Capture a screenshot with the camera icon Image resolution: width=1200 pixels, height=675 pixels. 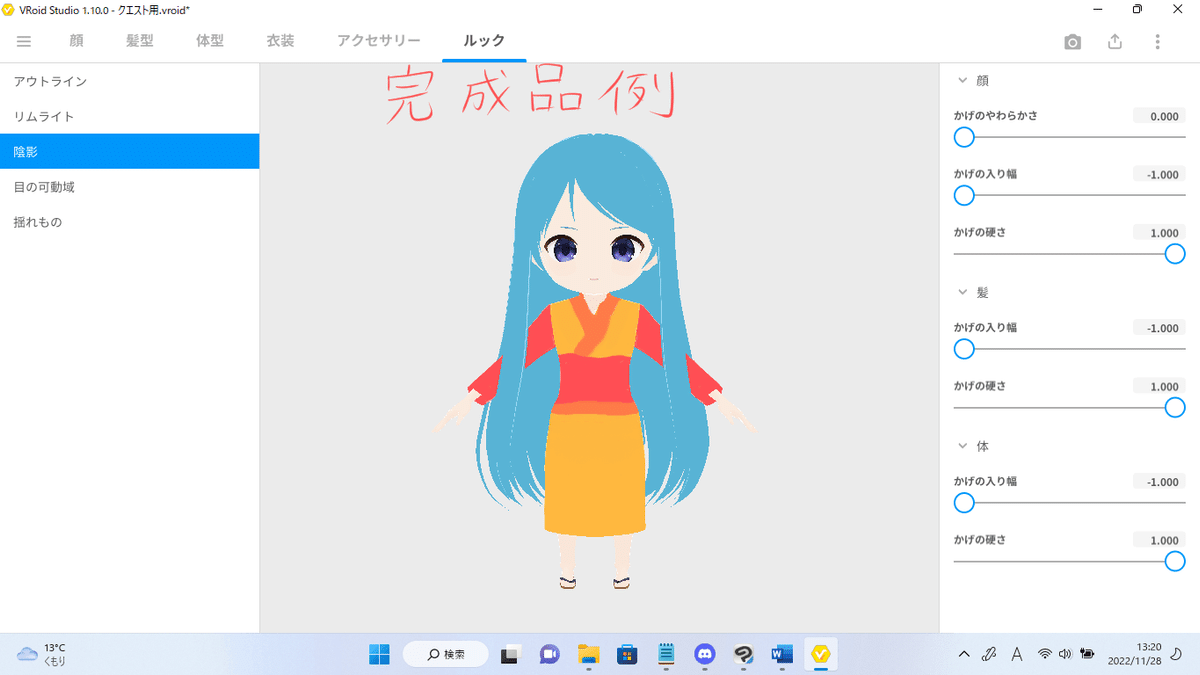(x=1071, y=42)
